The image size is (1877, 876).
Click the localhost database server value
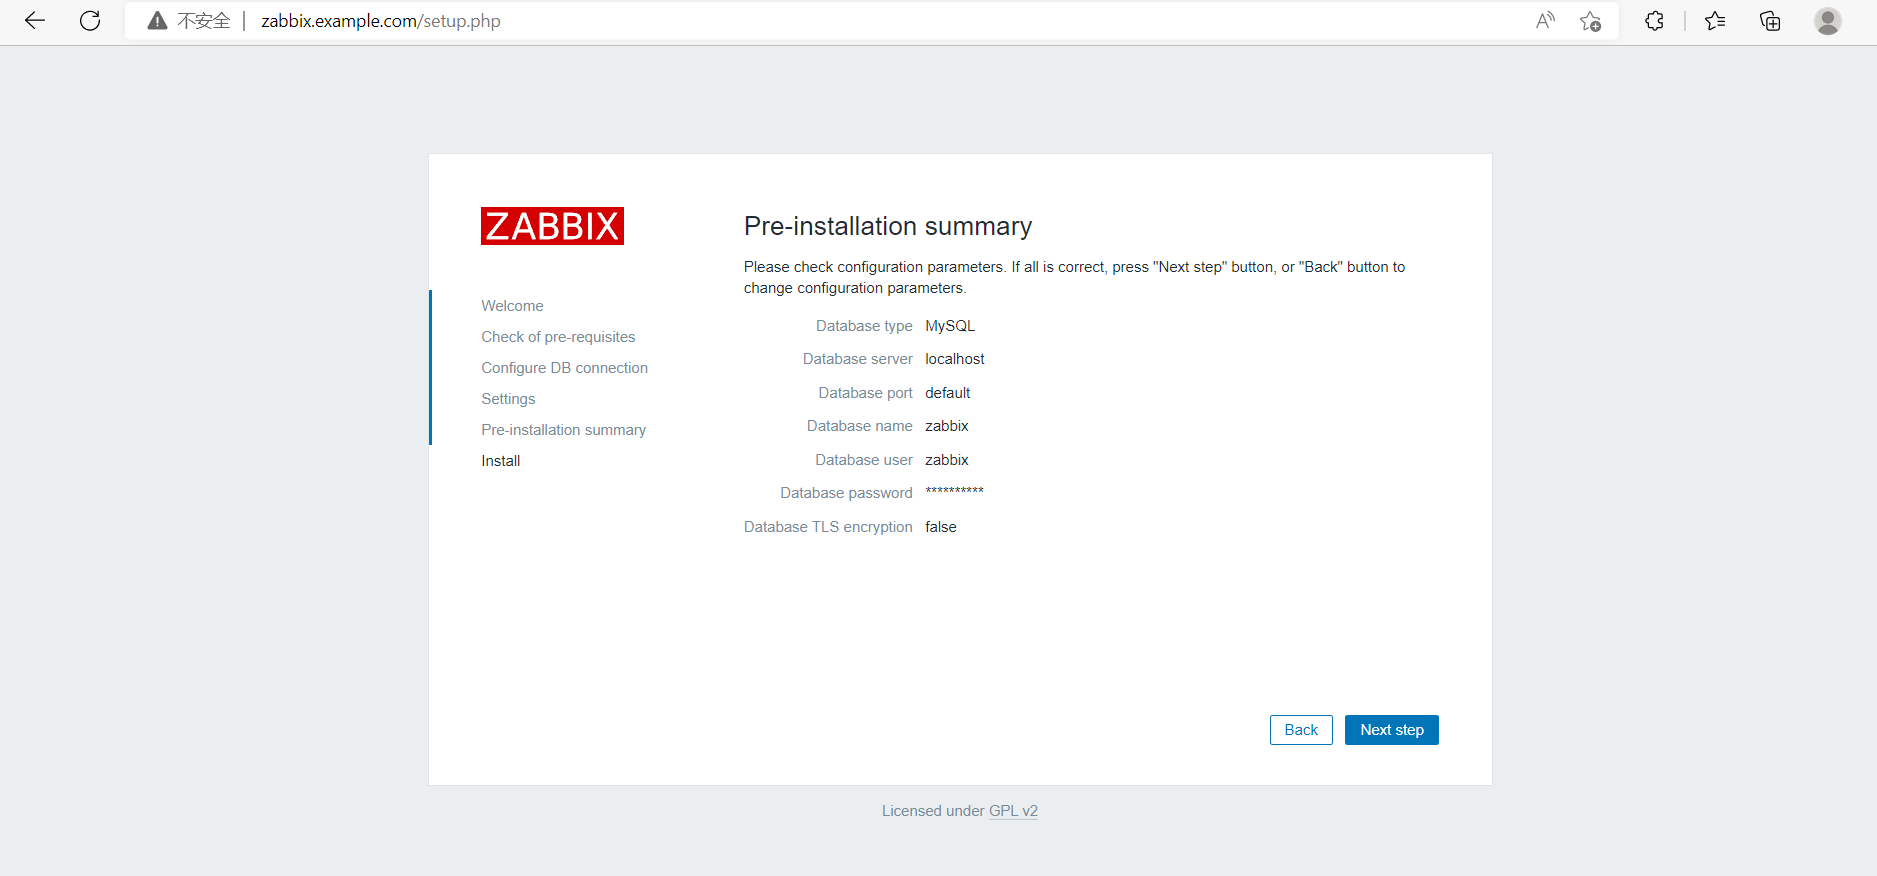(x=955, y=359)
